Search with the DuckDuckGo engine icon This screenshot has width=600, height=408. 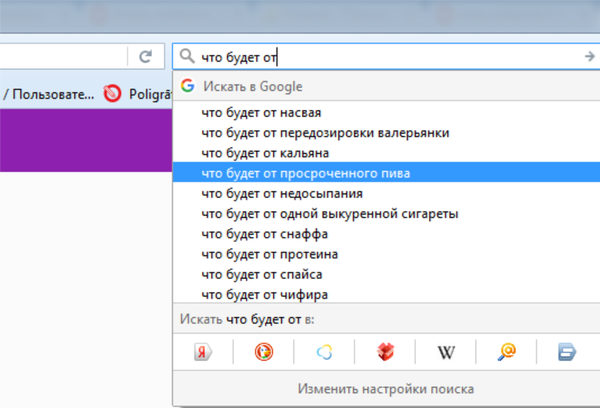click(264, 351)
